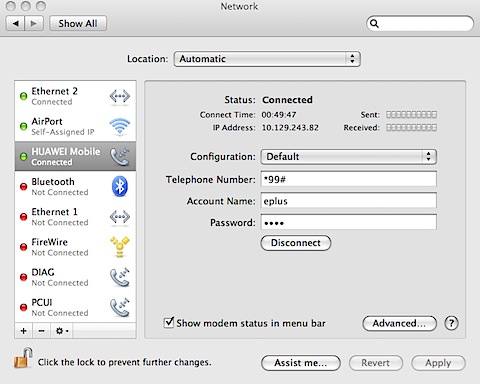
Task: Click green status dot of HUAWEI Mobile
Action: coord(23,156)
